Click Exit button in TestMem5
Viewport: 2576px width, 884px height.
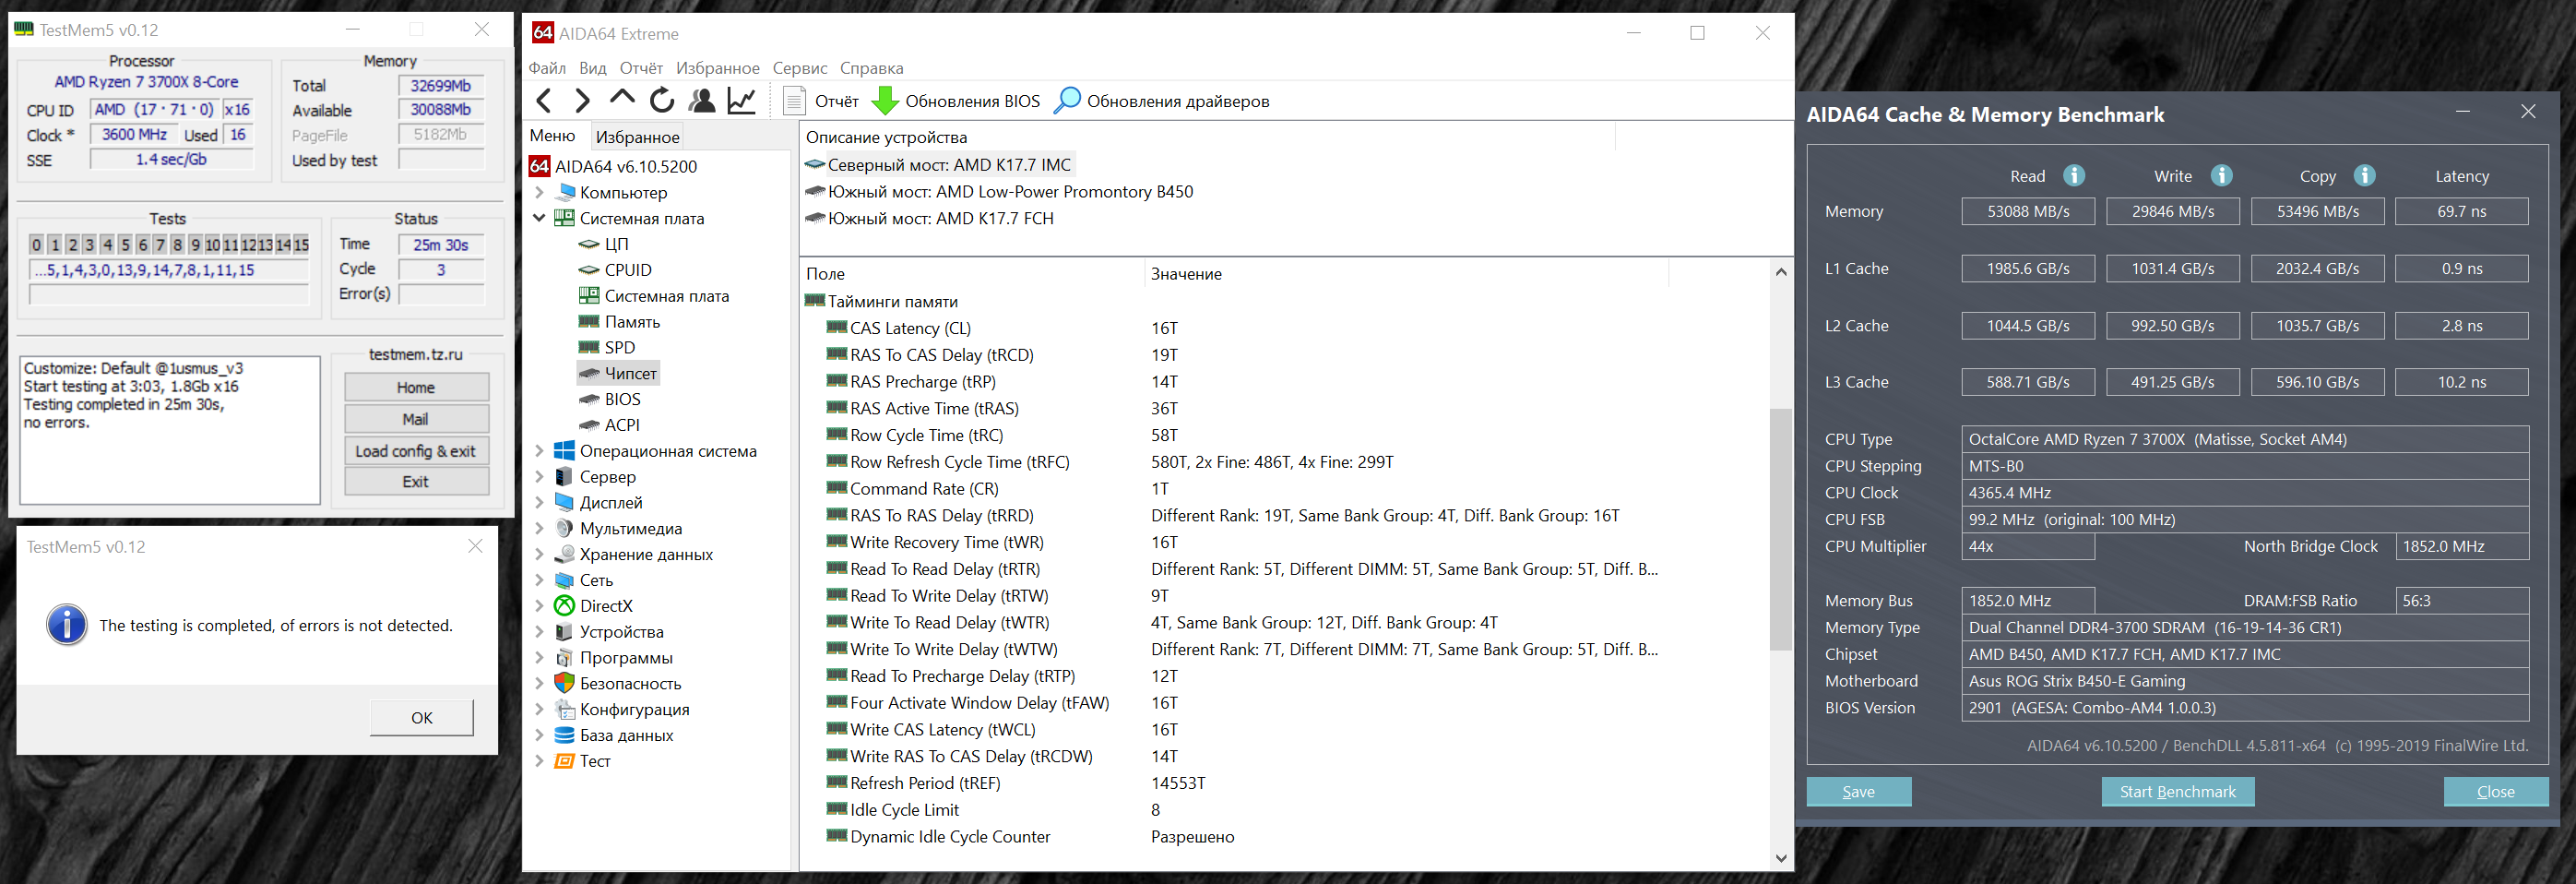[416, 482]
